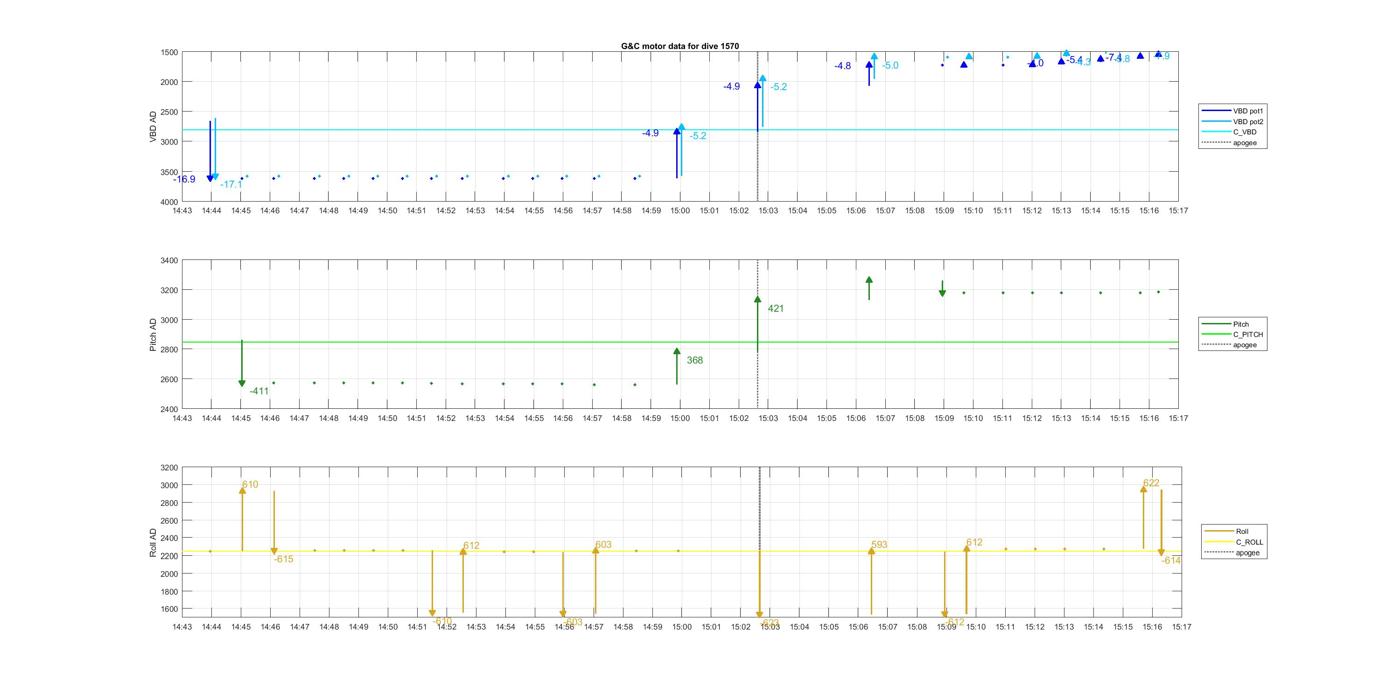The height and width of the screenshot is (693, 1400).
Task: Click the "2500" tick on VBD axis
Action: click(x=167, y=112)
